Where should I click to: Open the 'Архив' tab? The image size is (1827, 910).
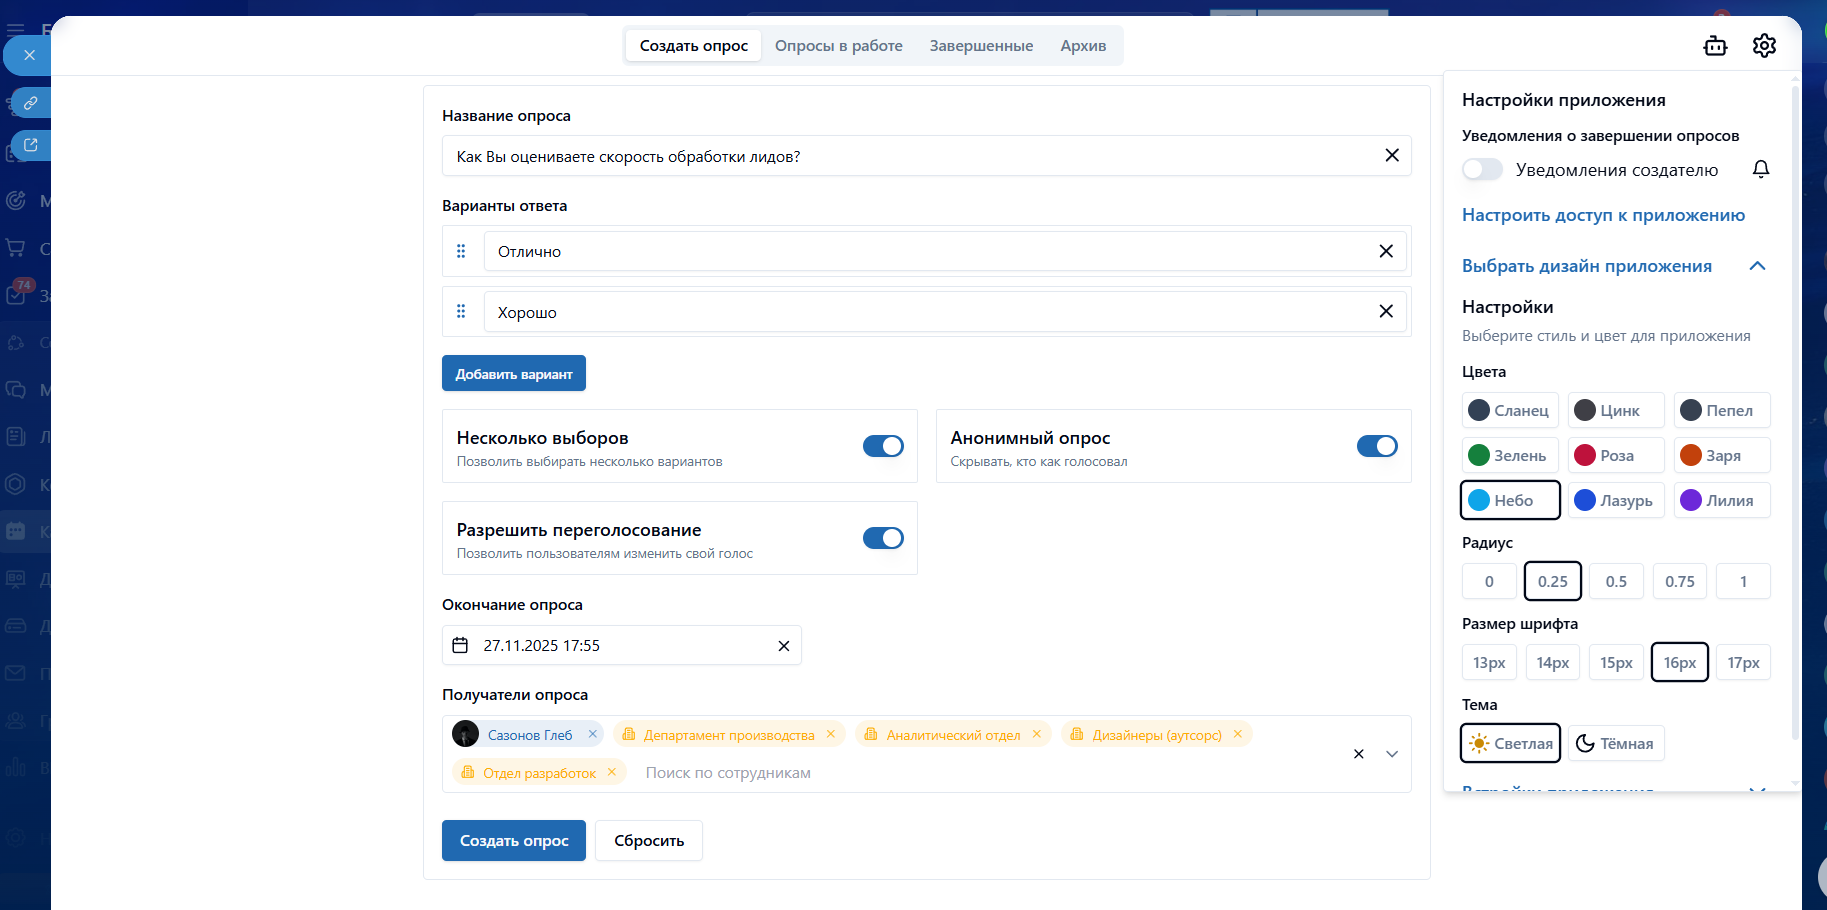1083,46
